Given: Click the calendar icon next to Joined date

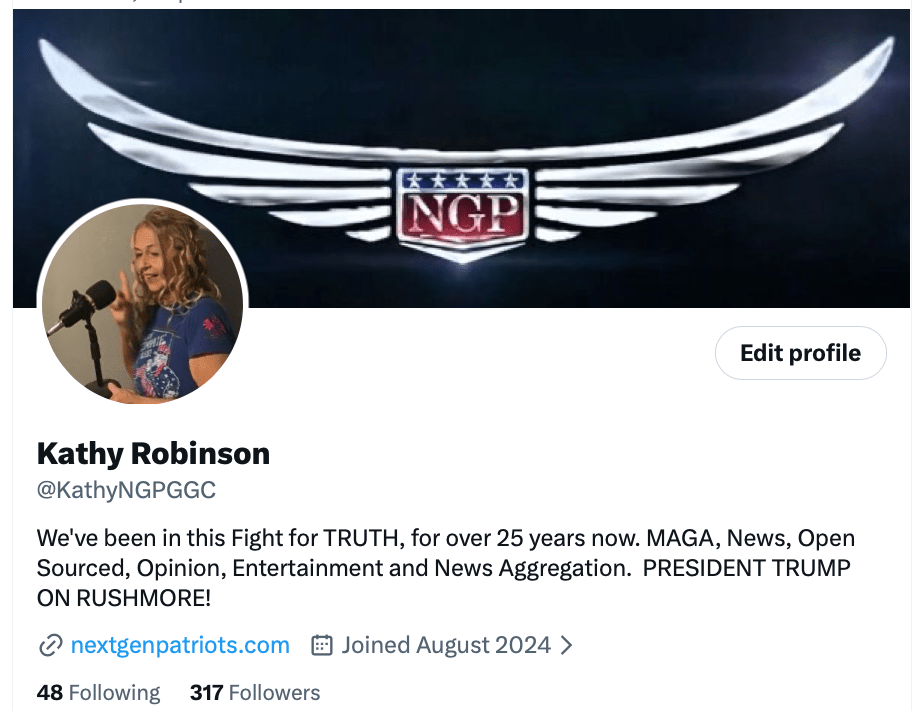Looking at the screenshot, I should point(322,645).
